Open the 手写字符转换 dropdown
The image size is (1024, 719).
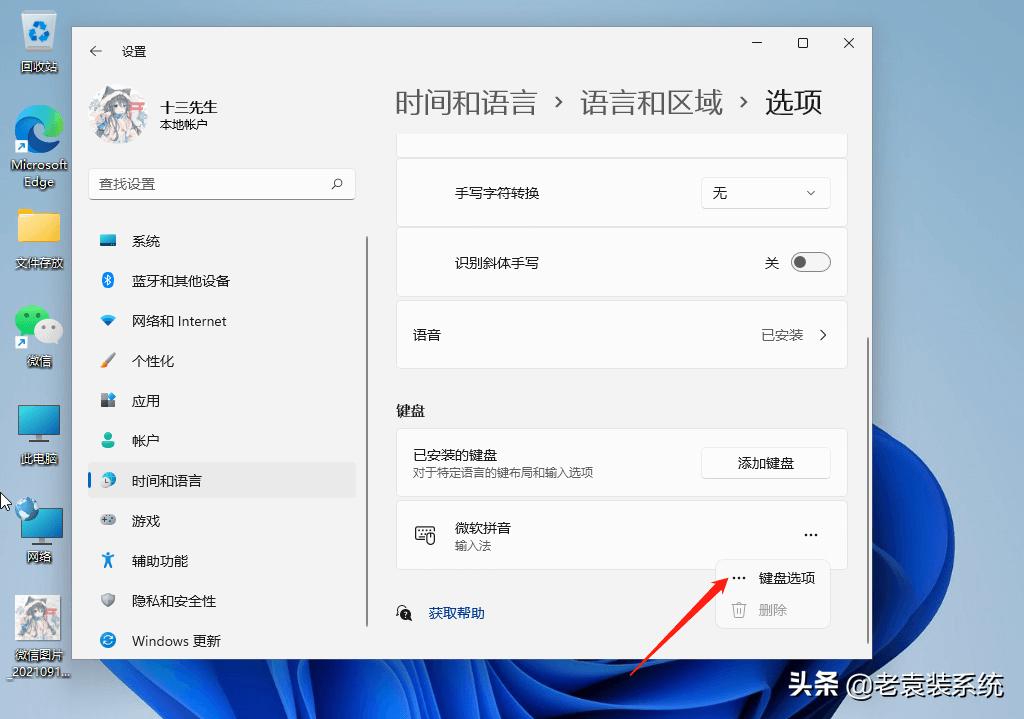(x=765, y=192)
